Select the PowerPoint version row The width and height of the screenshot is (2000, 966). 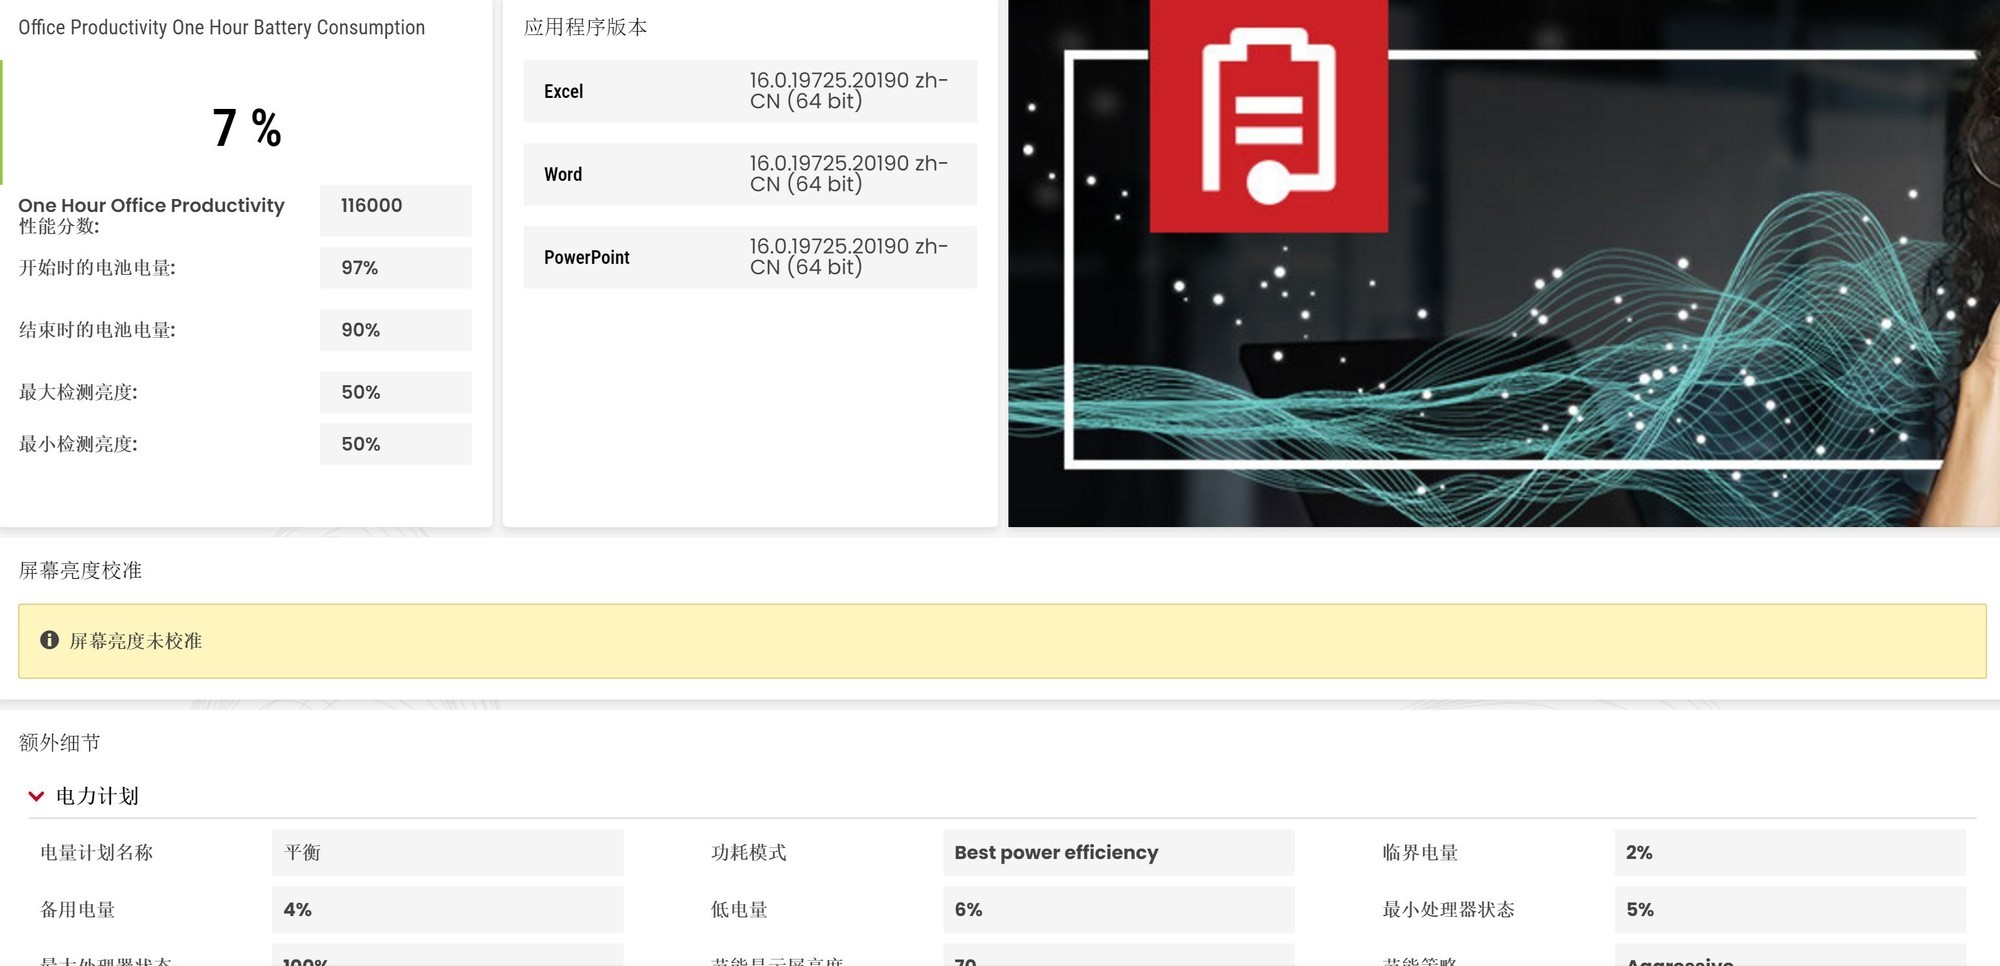(748, 256)
